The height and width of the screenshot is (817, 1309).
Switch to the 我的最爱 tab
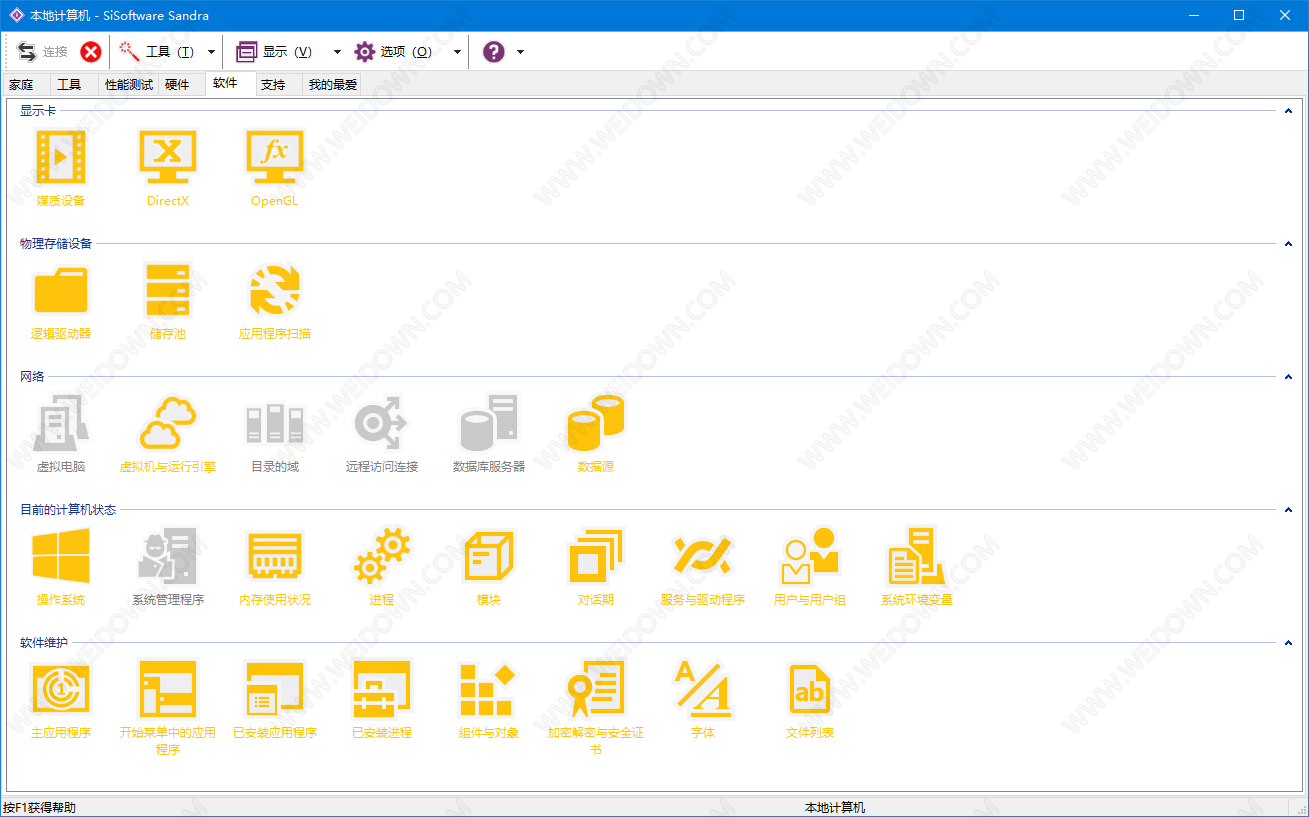pyautogui.click(x=332, y=85)
